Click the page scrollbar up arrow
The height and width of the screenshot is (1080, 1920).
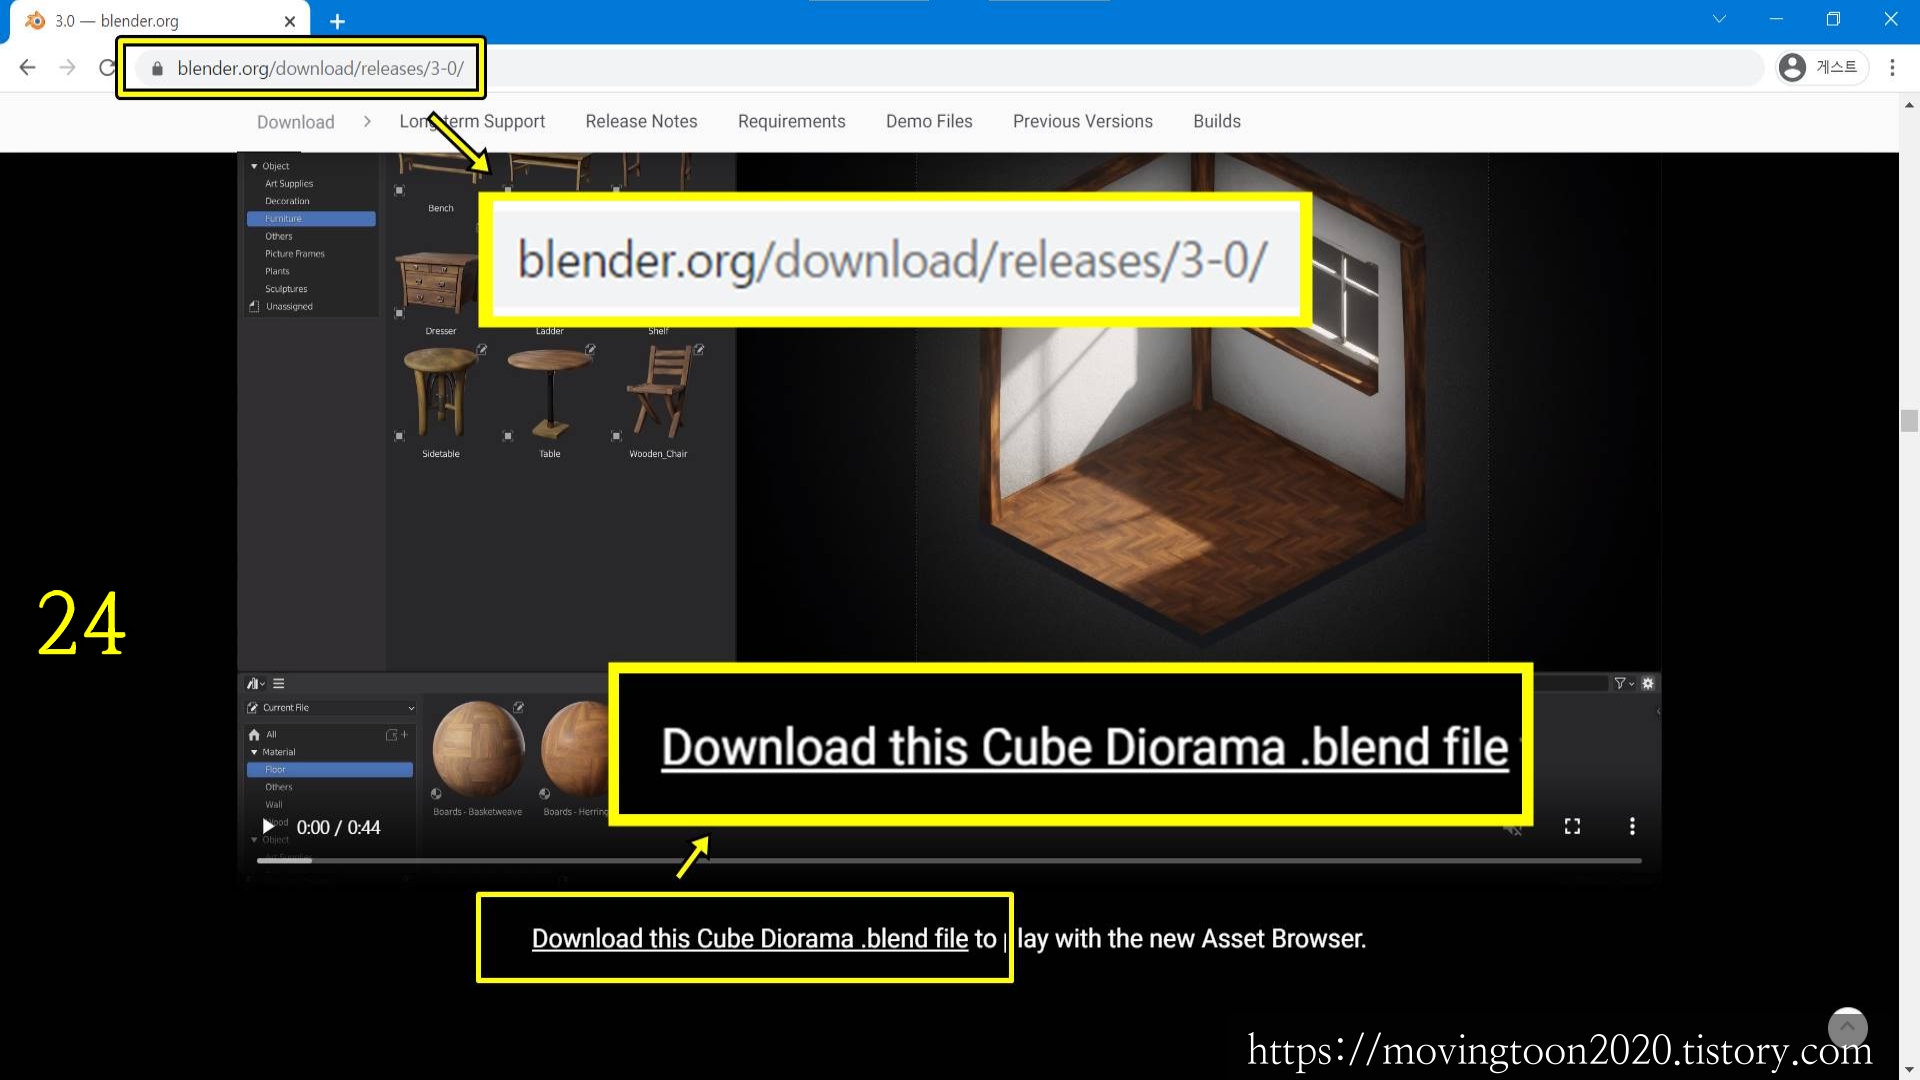(x=1909, y=104)
